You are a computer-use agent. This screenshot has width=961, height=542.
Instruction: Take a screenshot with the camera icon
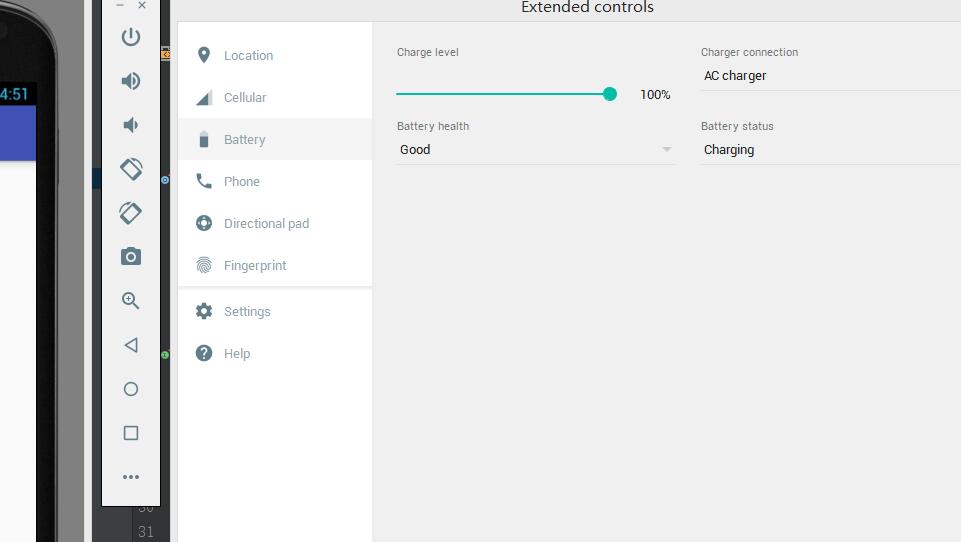[x=131, y=257]
